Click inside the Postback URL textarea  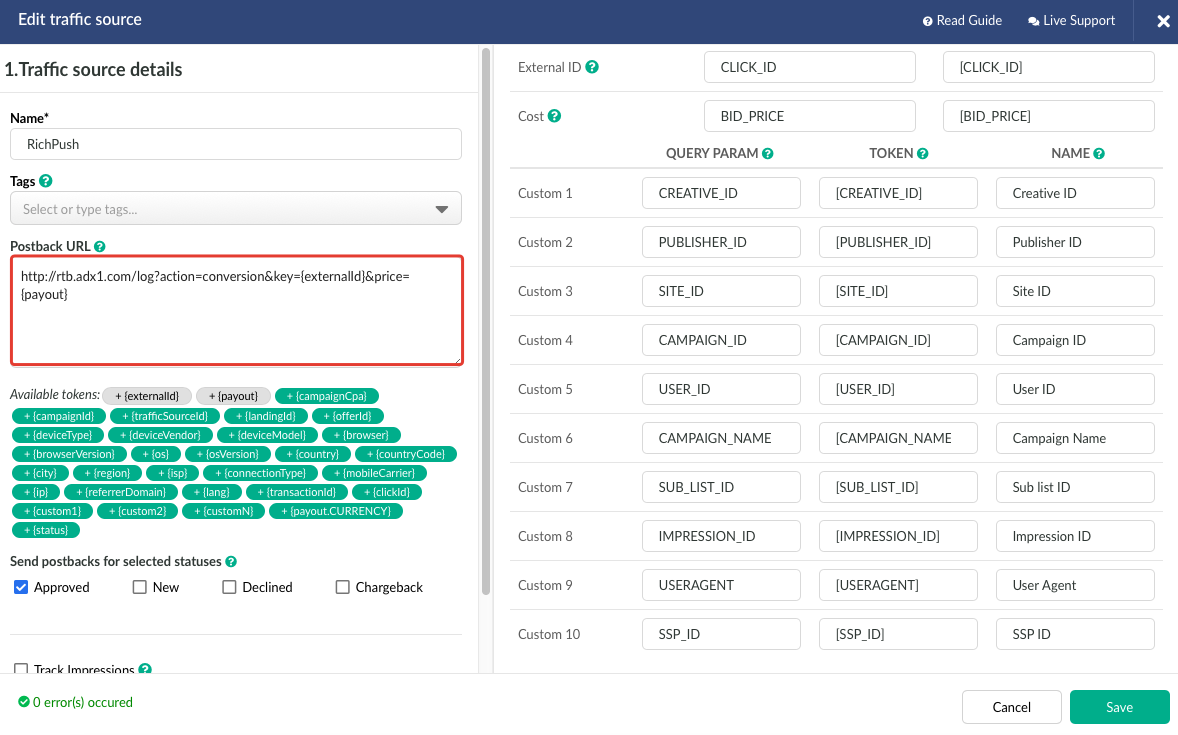pyautogui.click(x=237, y=310)
